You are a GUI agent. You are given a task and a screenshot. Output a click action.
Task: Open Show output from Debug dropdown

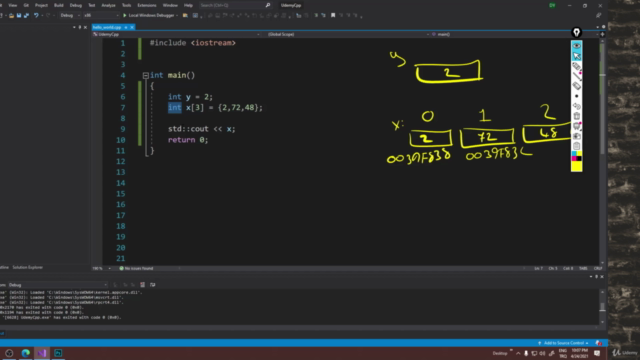coord(57,285)
